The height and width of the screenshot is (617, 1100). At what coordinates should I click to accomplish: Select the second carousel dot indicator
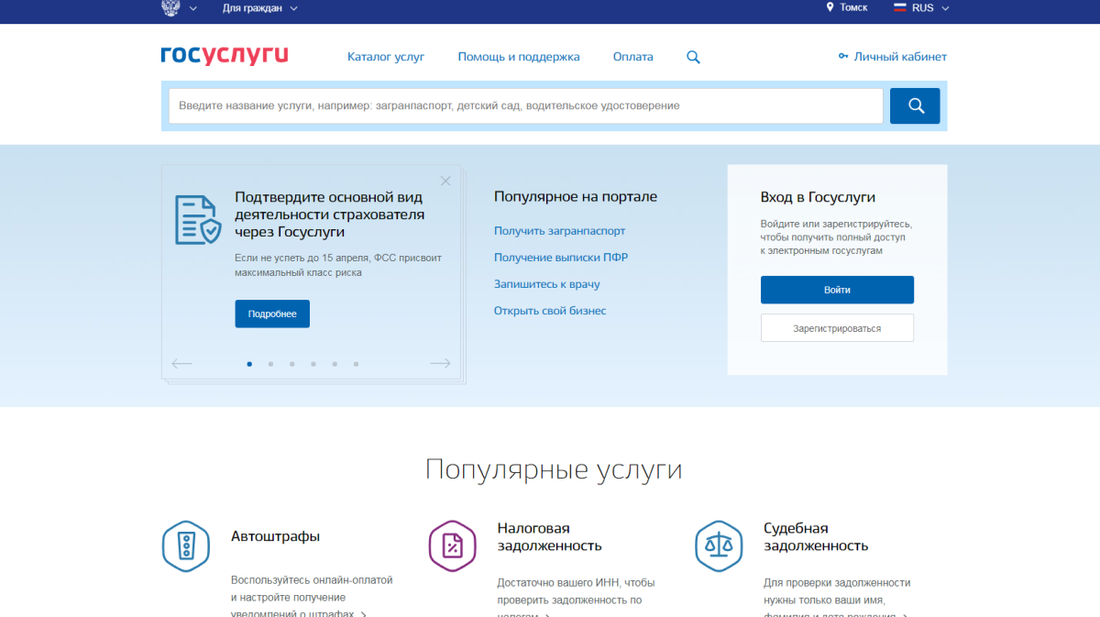click(x=270, y=364)
